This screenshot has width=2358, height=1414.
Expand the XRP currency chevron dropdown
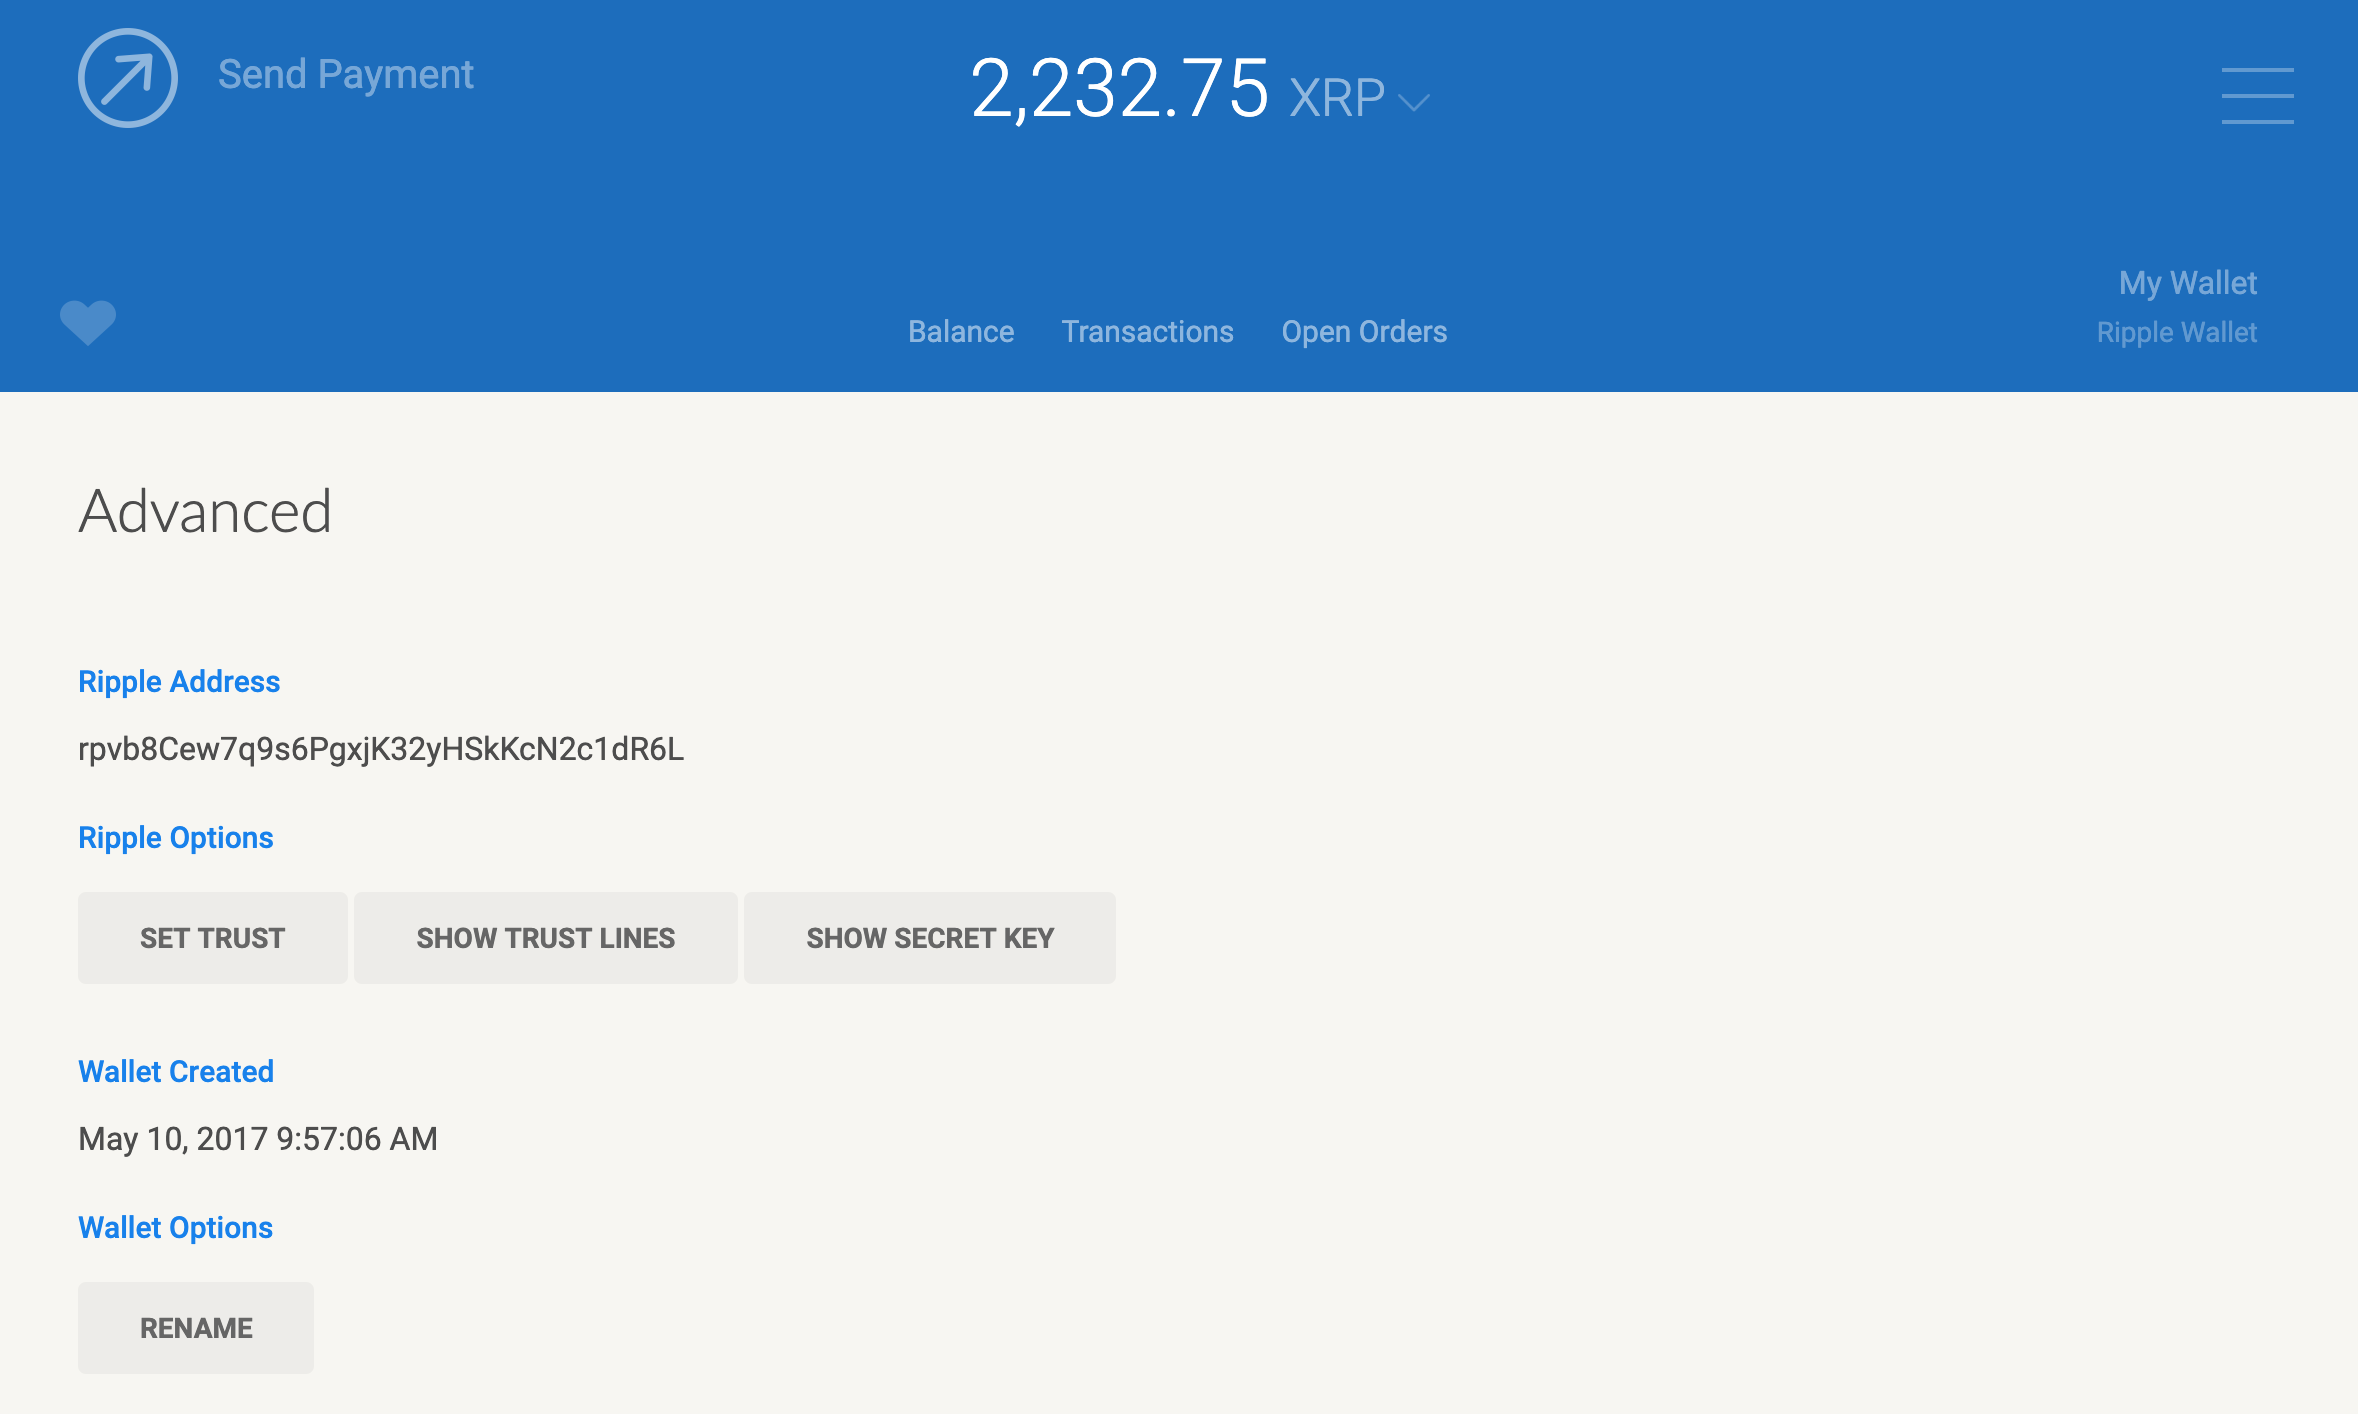click(x=1414, y=102)
